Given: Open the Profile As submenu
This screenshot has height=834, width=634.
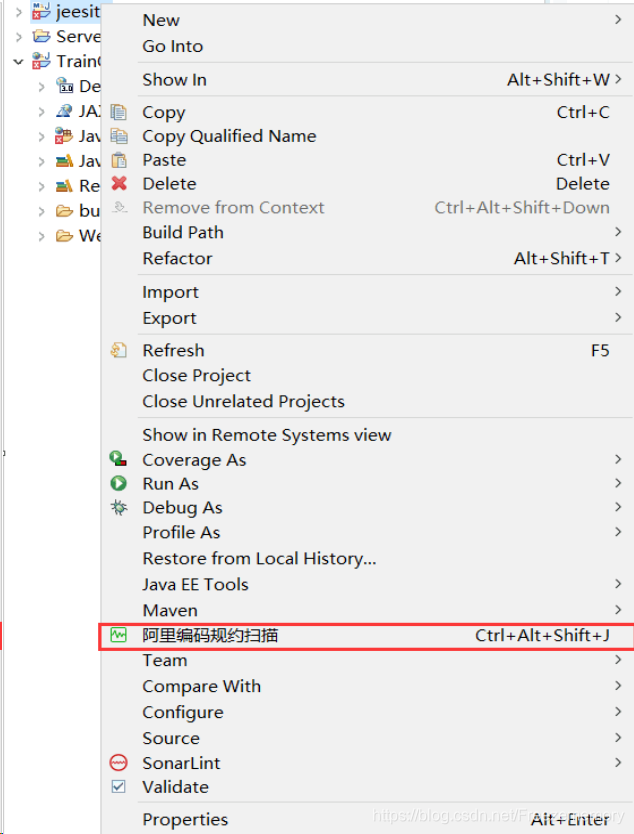Looking at the screenshot, I should [367, 532].
